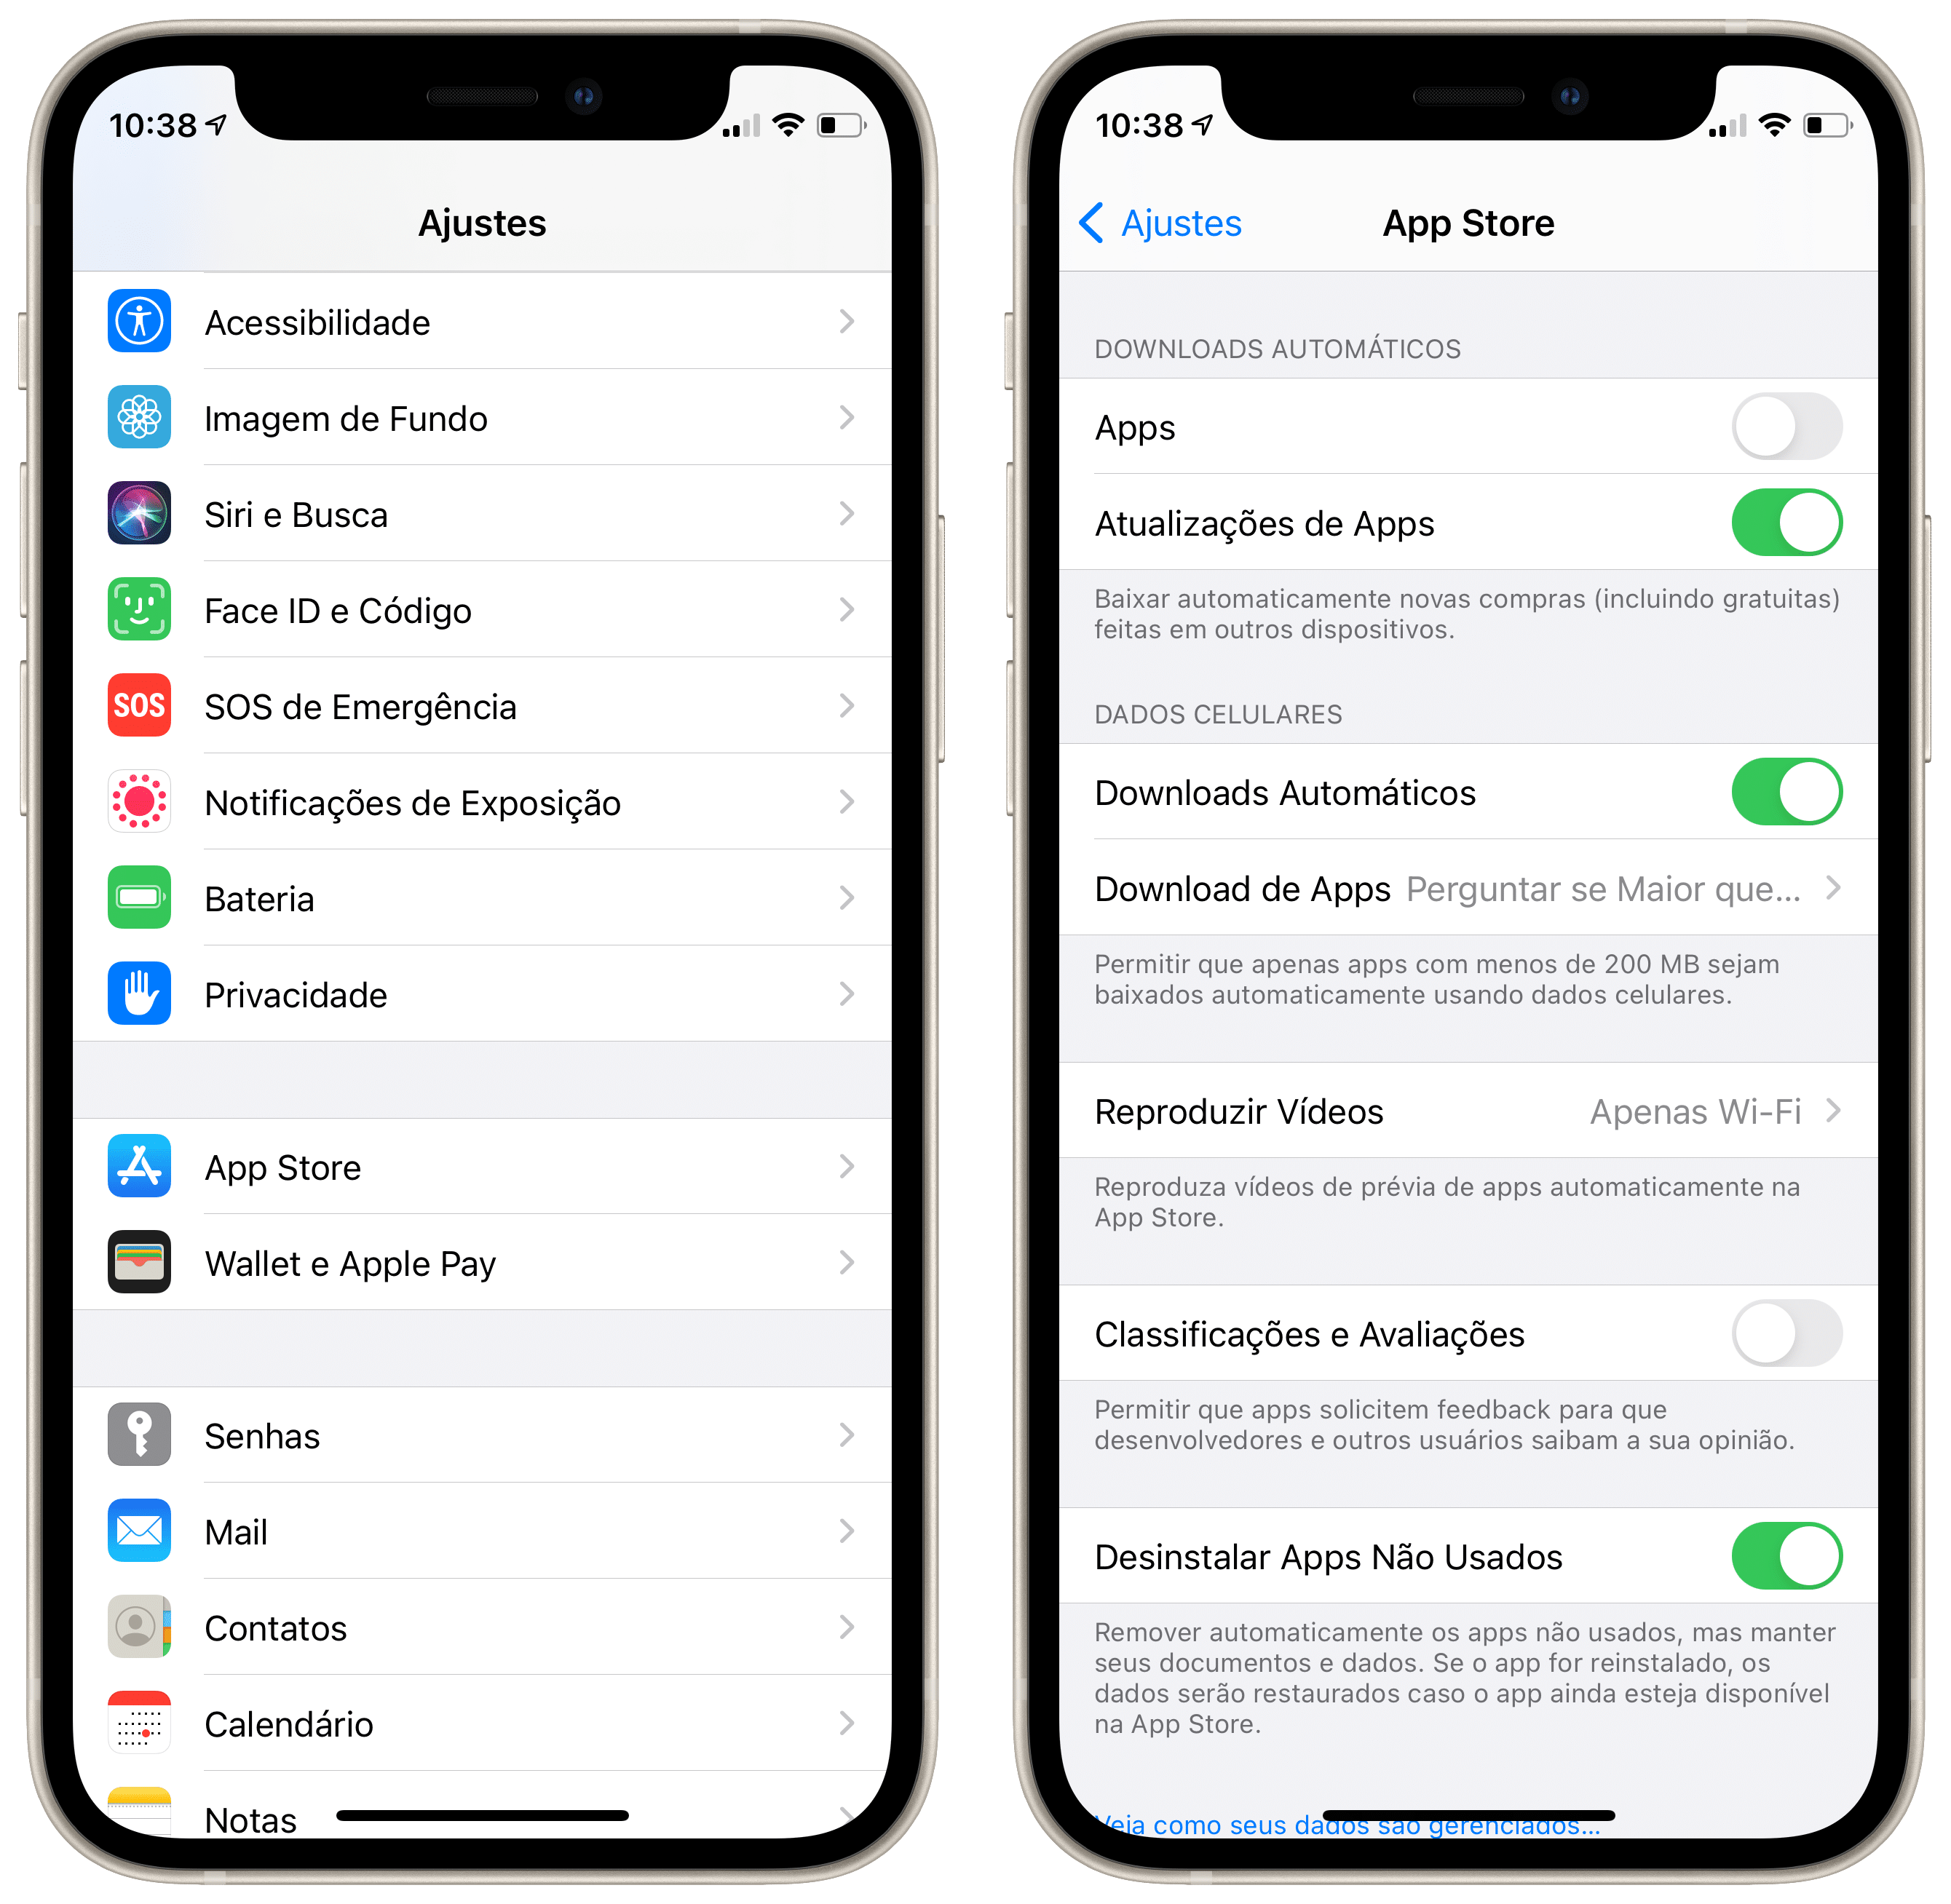The image size is (1951, 1904).
Task: Open Siri e Busca settings
Action: click(488, 515)
